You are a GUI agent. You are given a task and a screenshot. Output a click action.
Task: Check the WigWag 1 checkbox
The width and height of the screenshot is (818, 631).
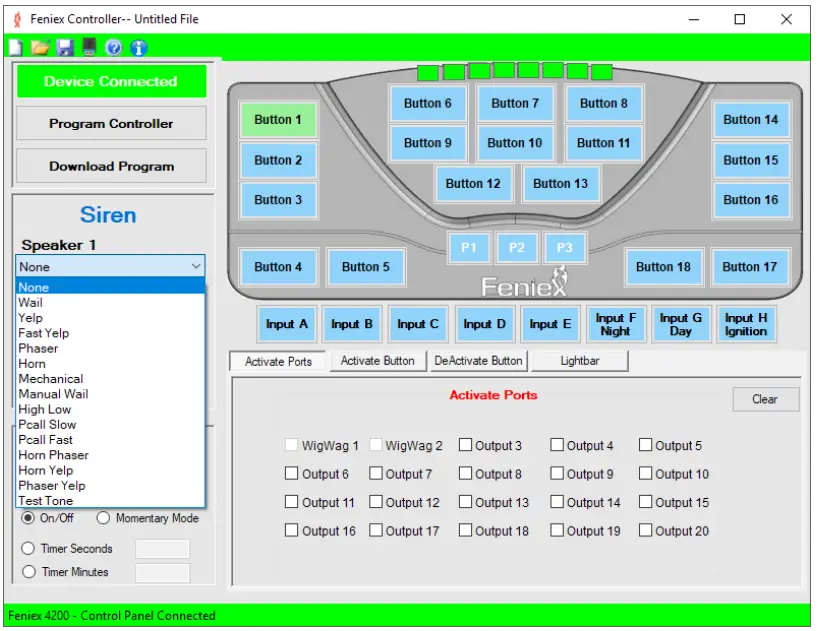[292, 445]
